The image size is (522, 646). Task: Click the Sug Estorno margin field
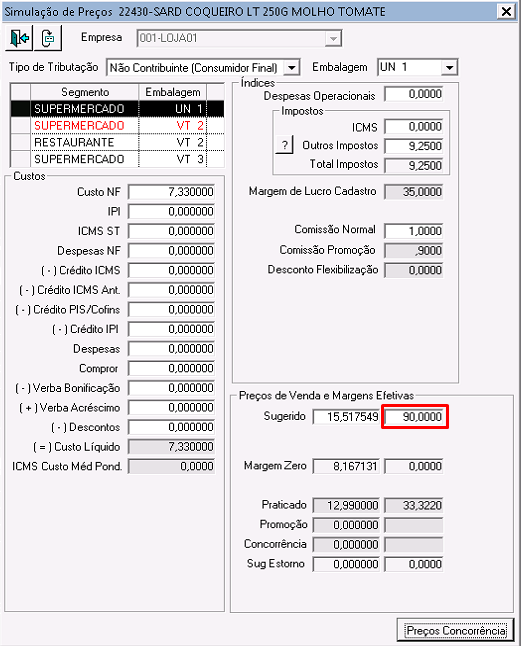[x=414, y=564]
